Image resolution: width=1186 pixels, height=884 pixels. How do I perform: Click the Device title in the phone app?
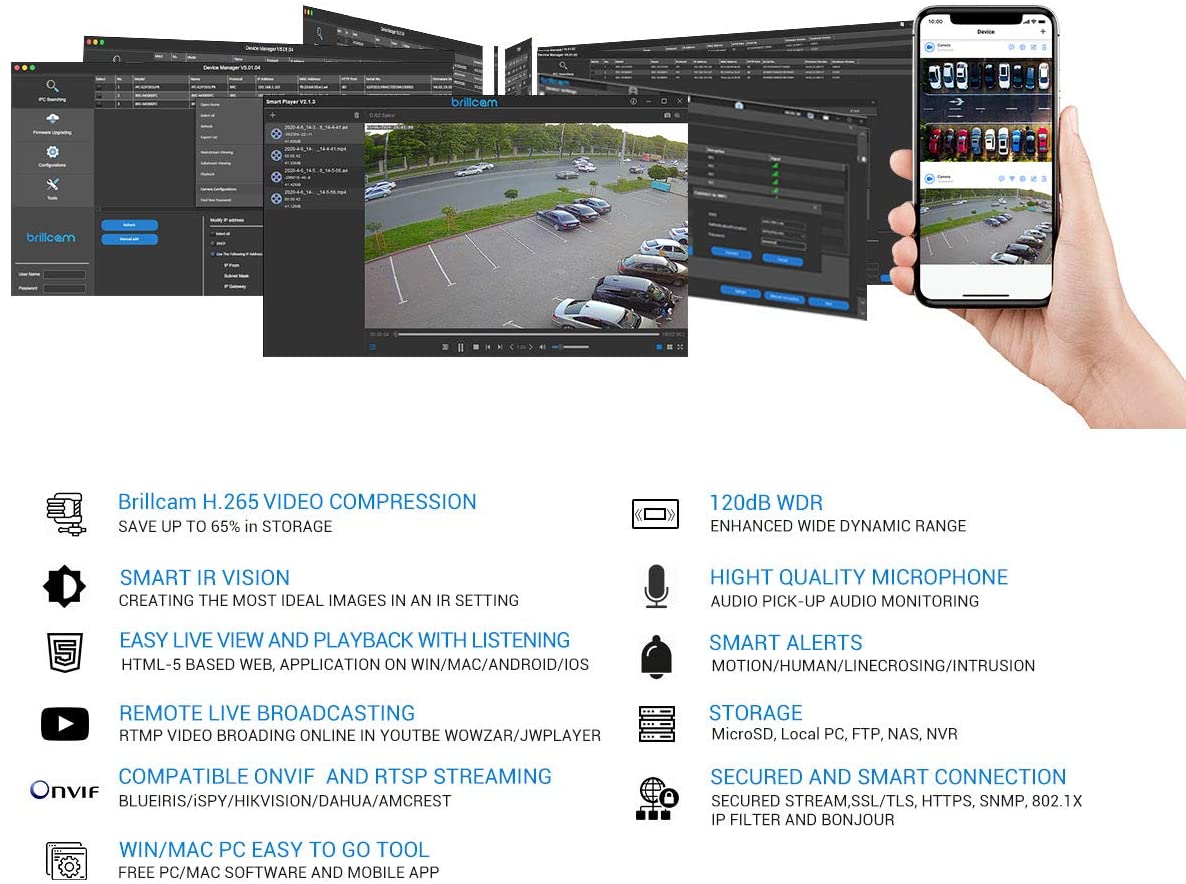pyautogui.click(x=986, y=32)
